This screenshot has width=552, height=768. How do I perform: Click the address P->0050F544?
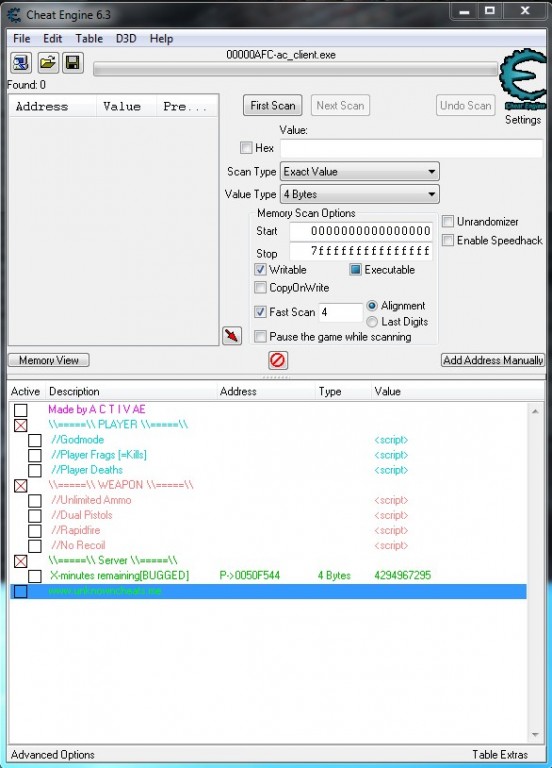[250, 576]
